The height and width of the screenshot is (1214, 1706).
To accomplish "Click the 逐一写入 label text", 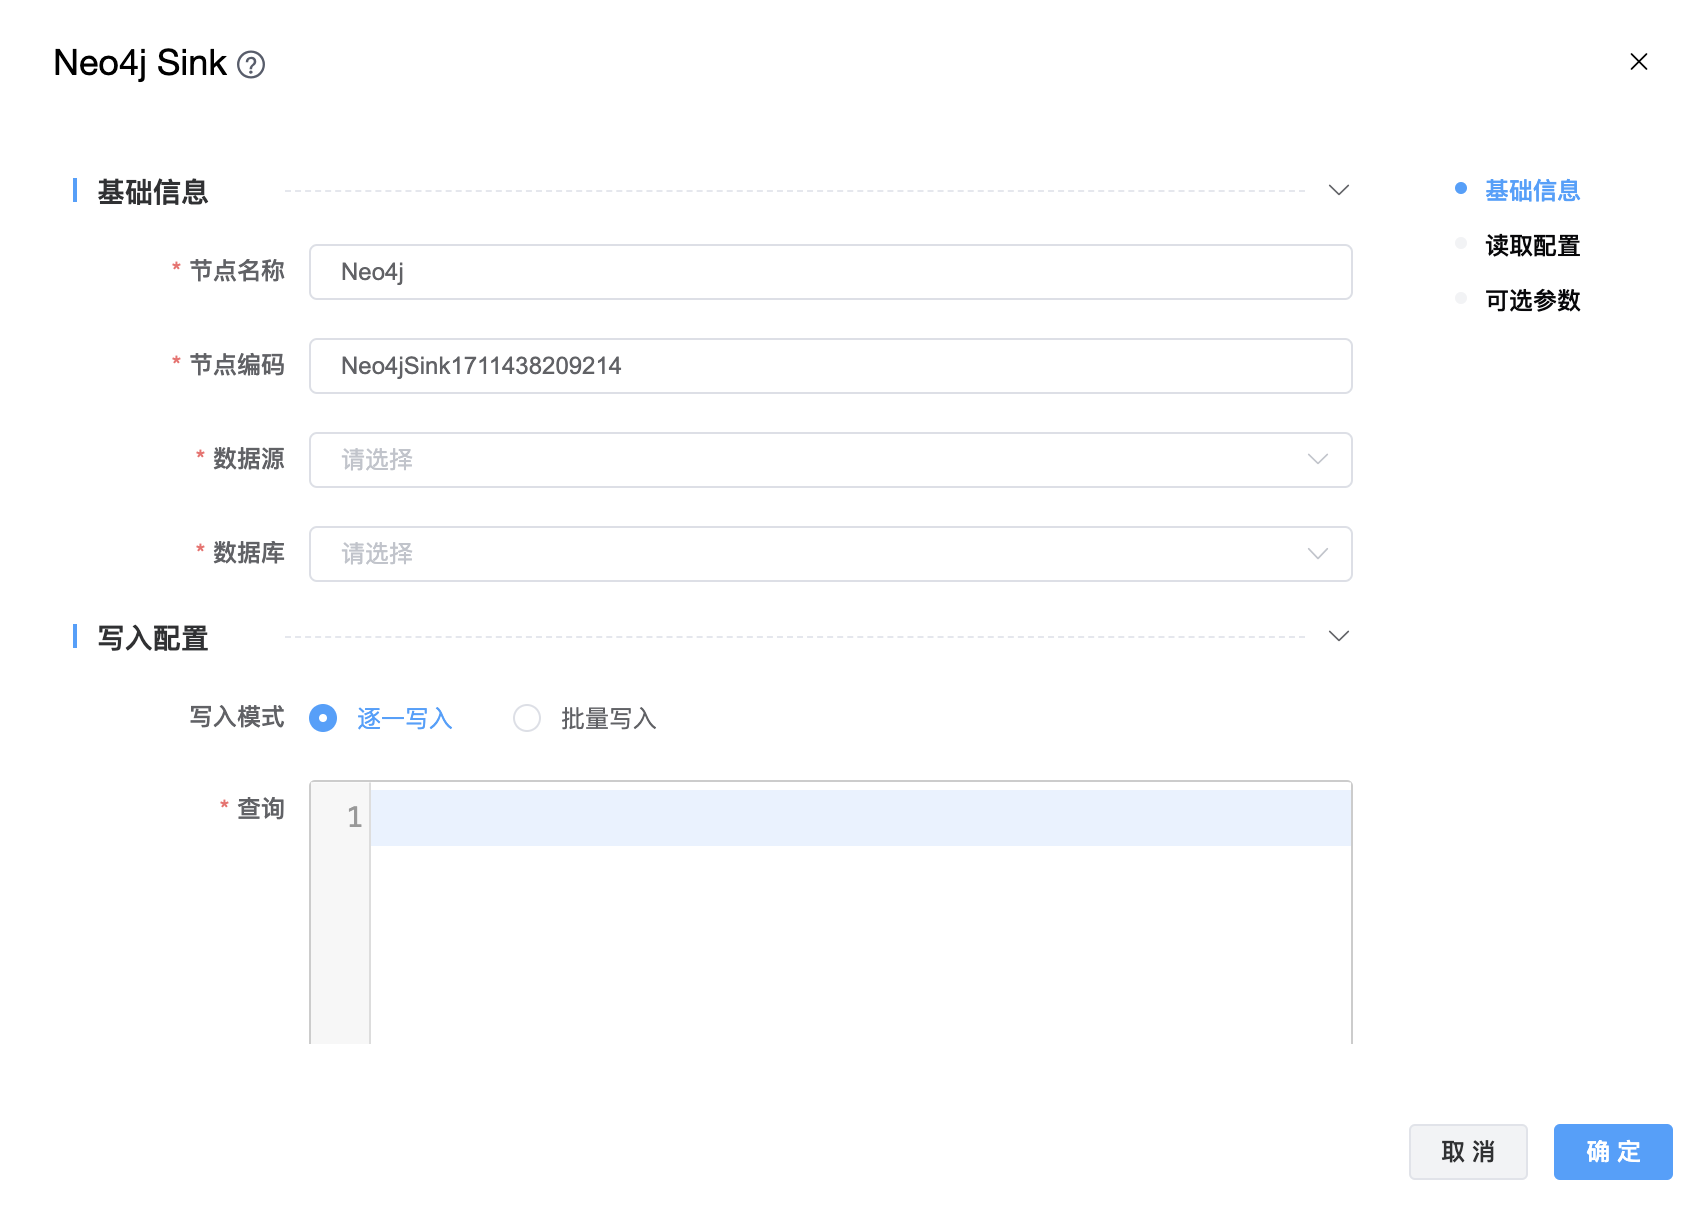I will [x=405, y=719].
